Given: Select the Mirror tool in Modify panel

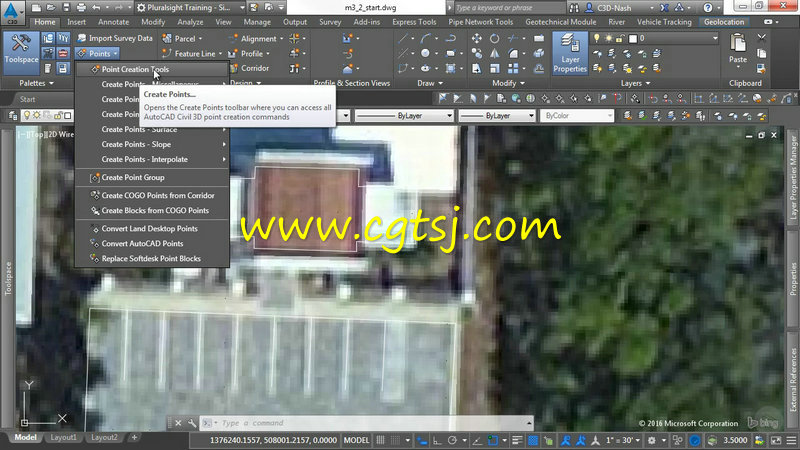Looking at the screenshot, I should (x=494, y=53).
